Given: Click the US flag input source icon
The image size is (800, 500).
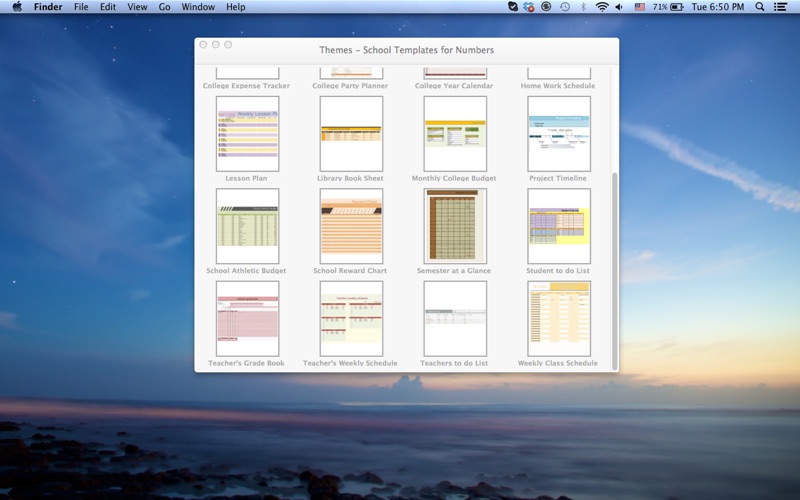Looking at the screenshot, I should (x=640, y=7).
